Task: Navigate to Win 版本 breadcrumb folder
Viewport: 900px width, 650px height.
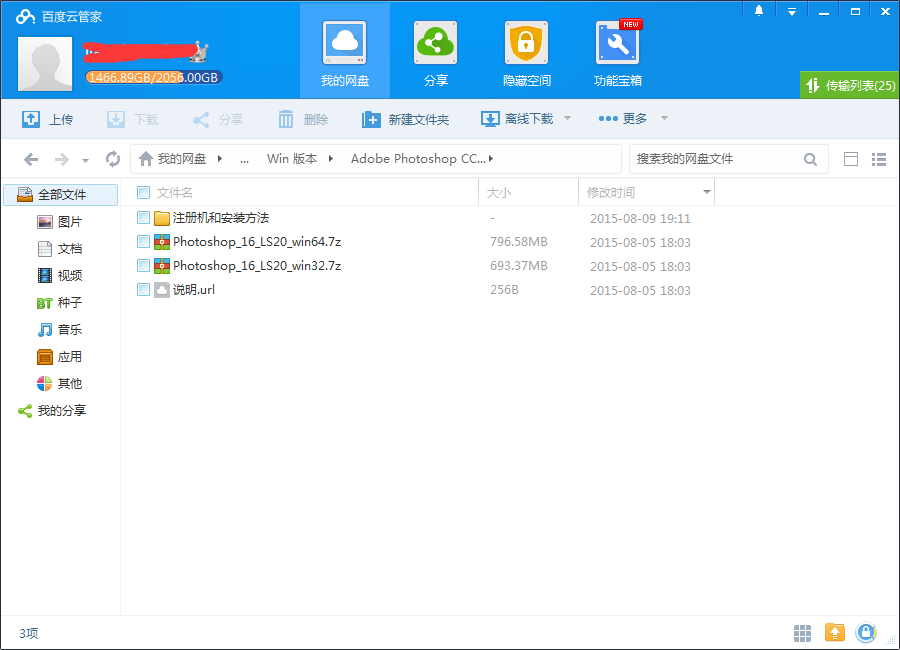Action: (x=292, y=158)
